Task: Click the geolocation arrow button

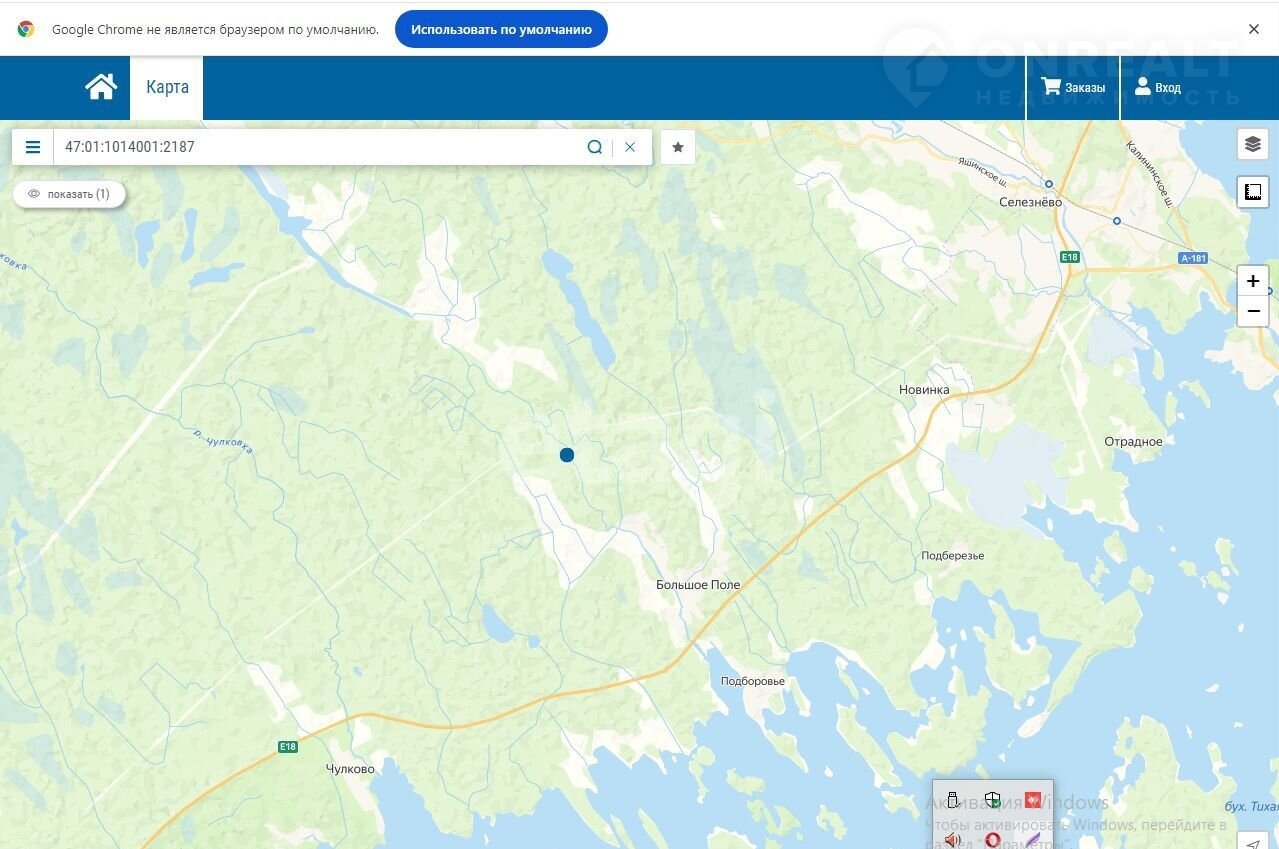Action: pos(1254,842)
